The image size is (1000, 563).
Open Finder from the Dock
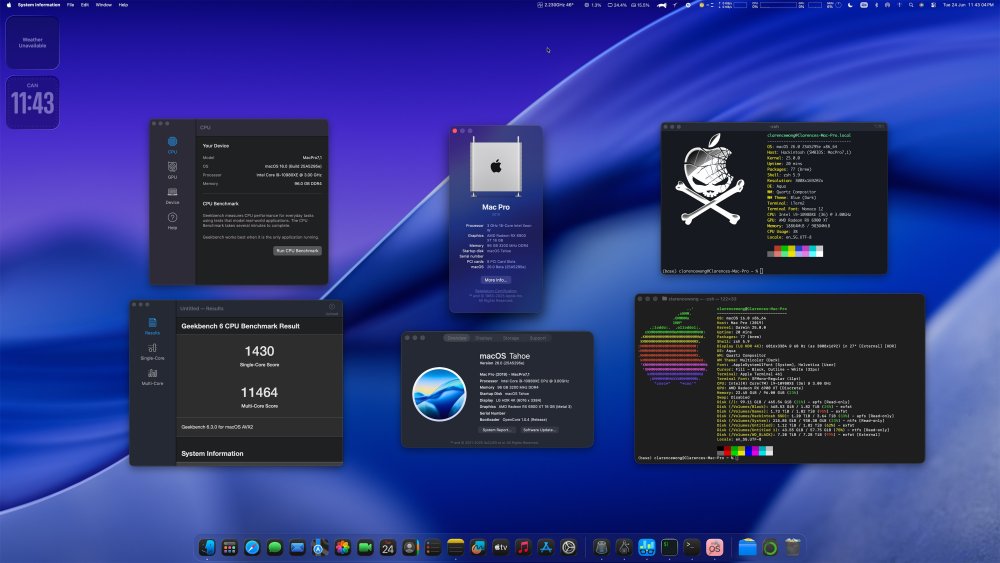click(x=207, y=547)
